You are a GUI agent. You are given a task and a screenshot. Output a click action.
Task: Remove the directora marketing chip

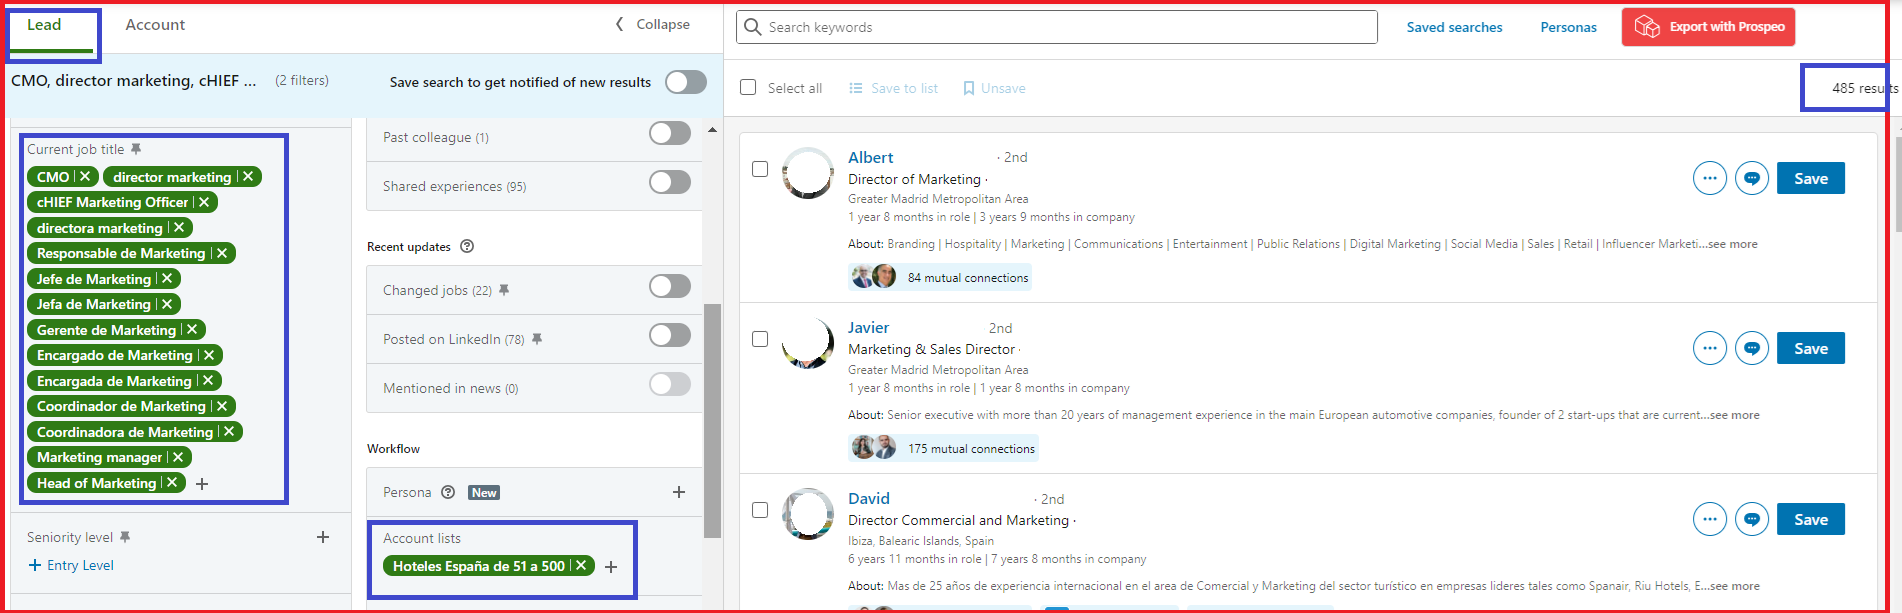coord(179,228)
